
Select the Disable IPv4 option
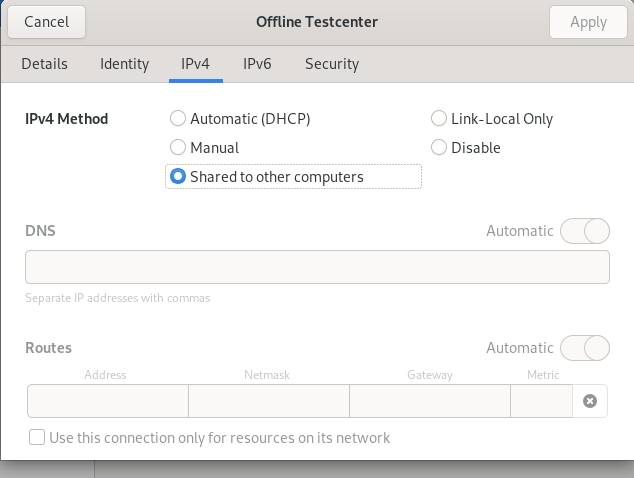(439, 148)
